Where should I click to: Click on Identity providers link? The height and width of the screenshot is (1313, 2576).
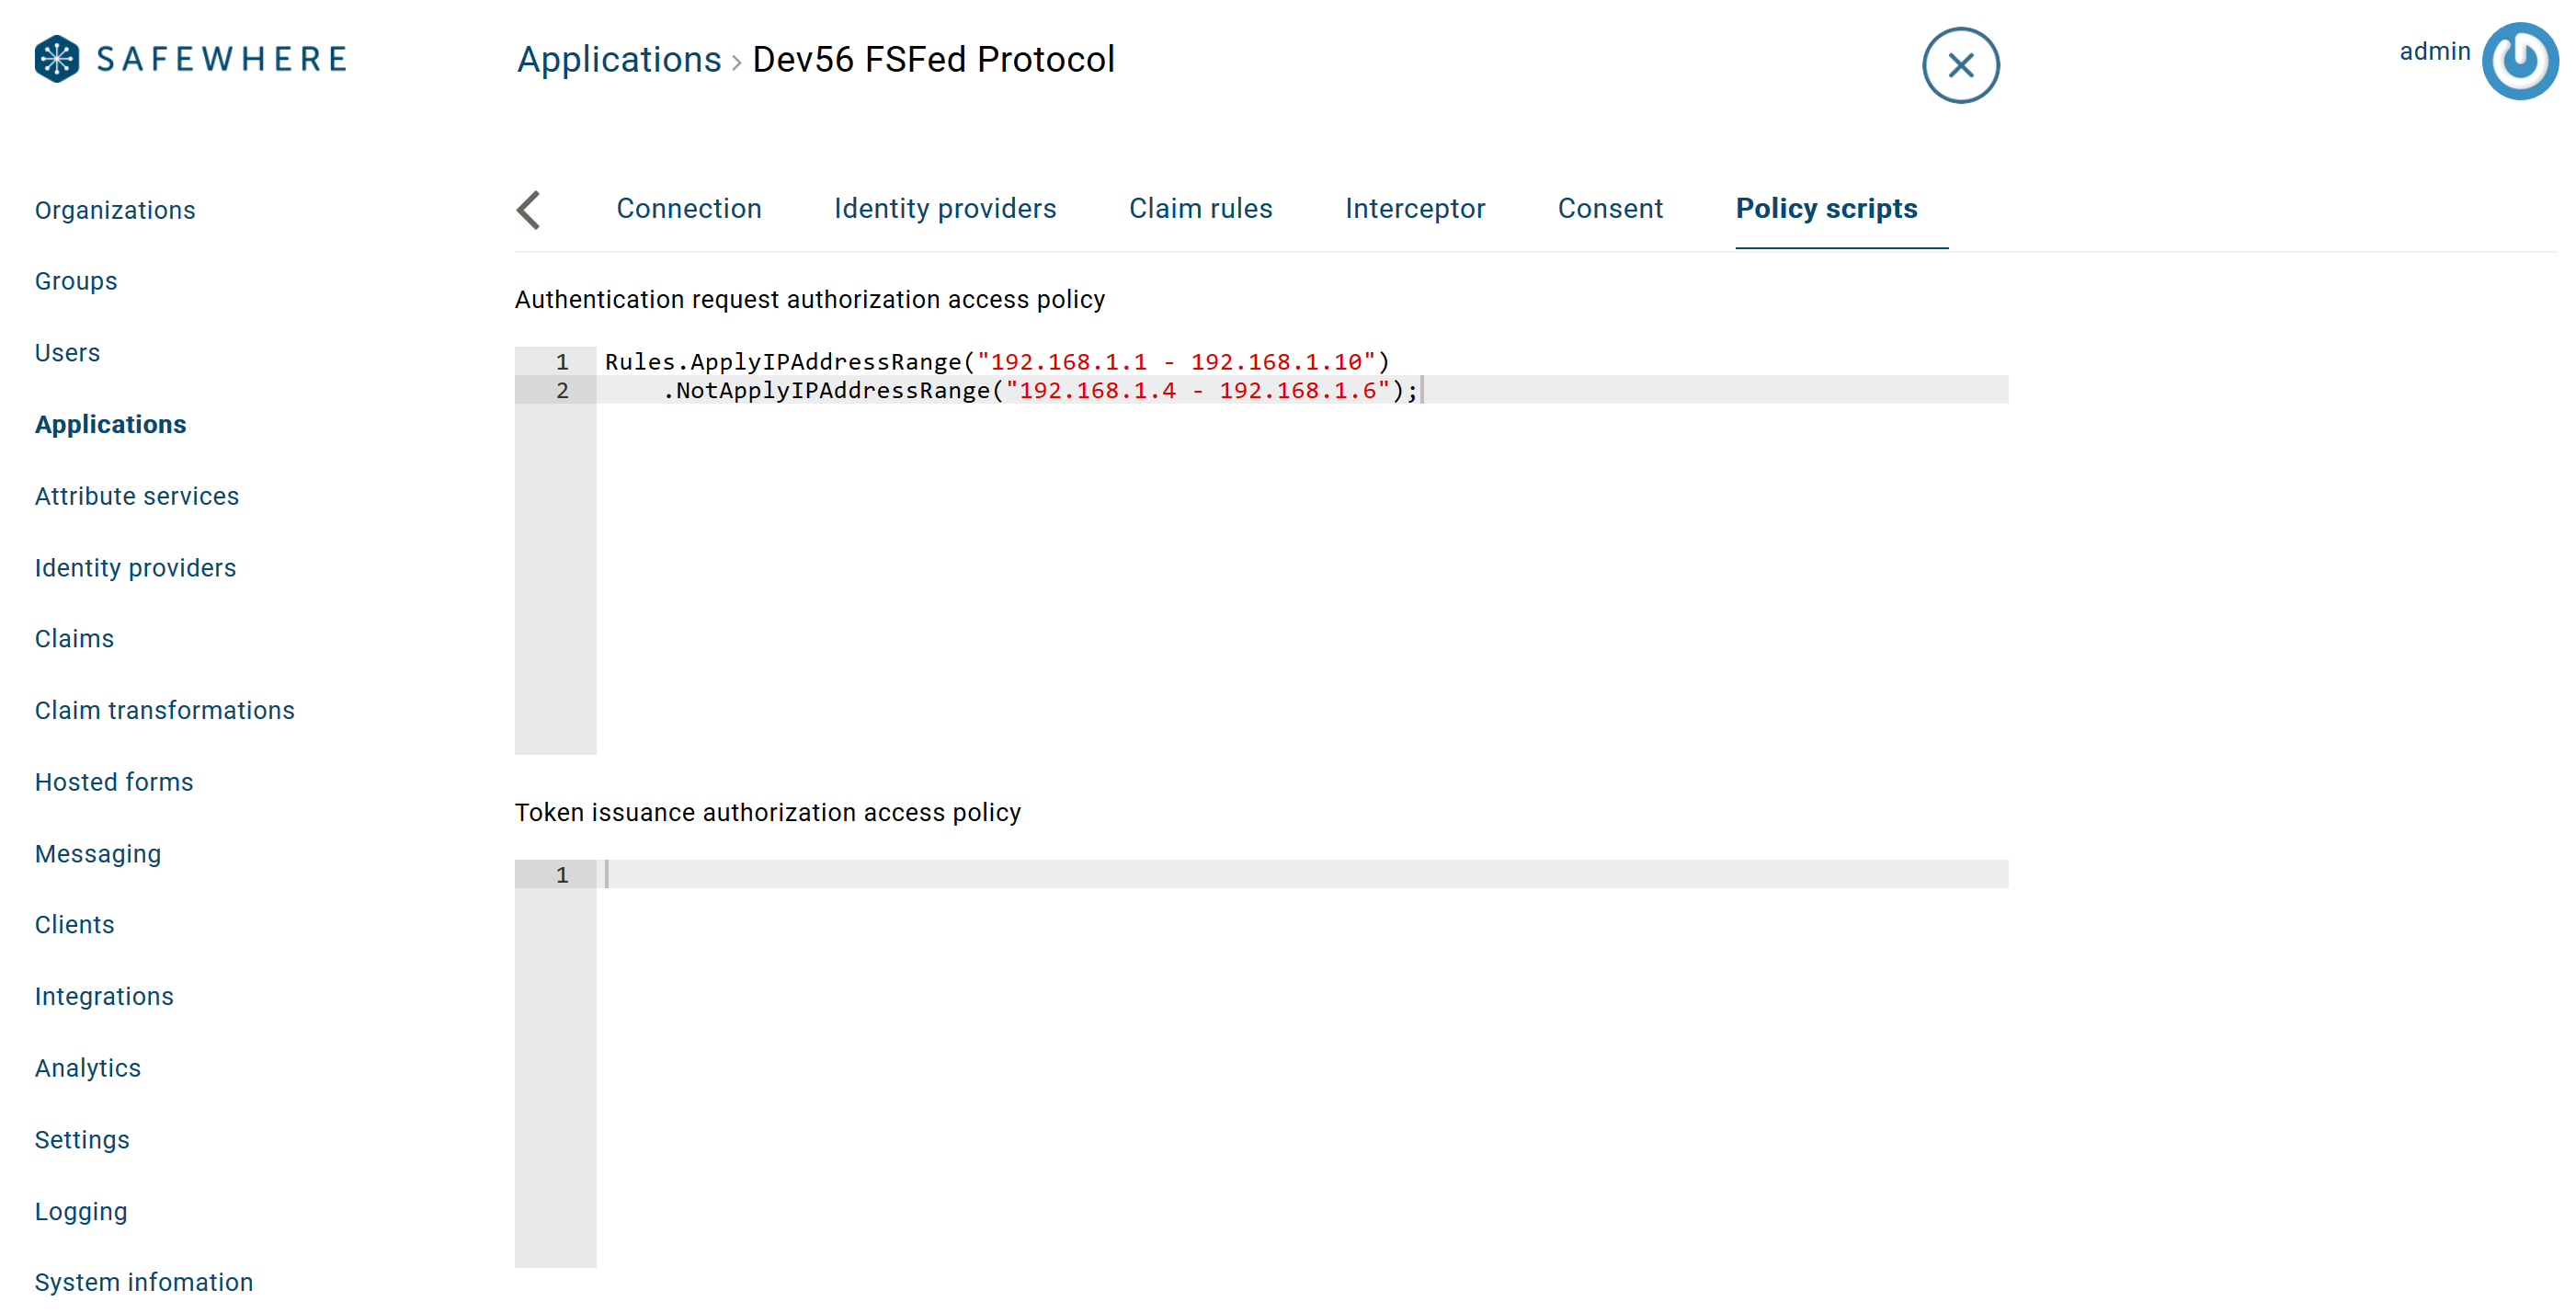tap(134, 566)
